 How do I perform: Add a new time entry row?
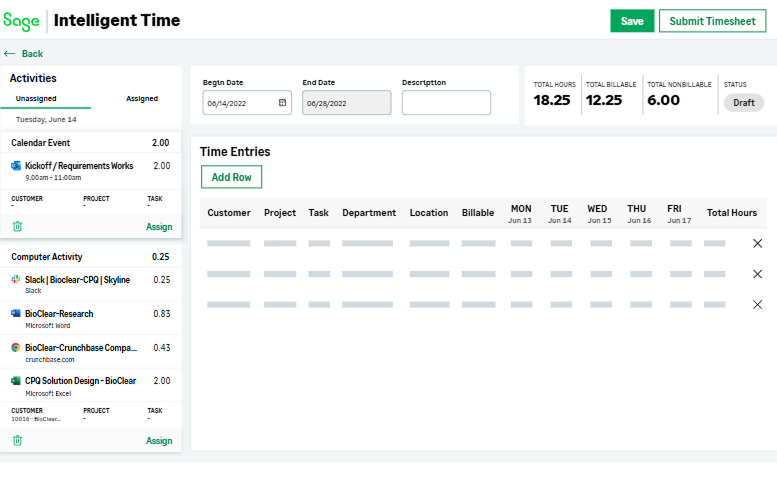click(231, 177)
